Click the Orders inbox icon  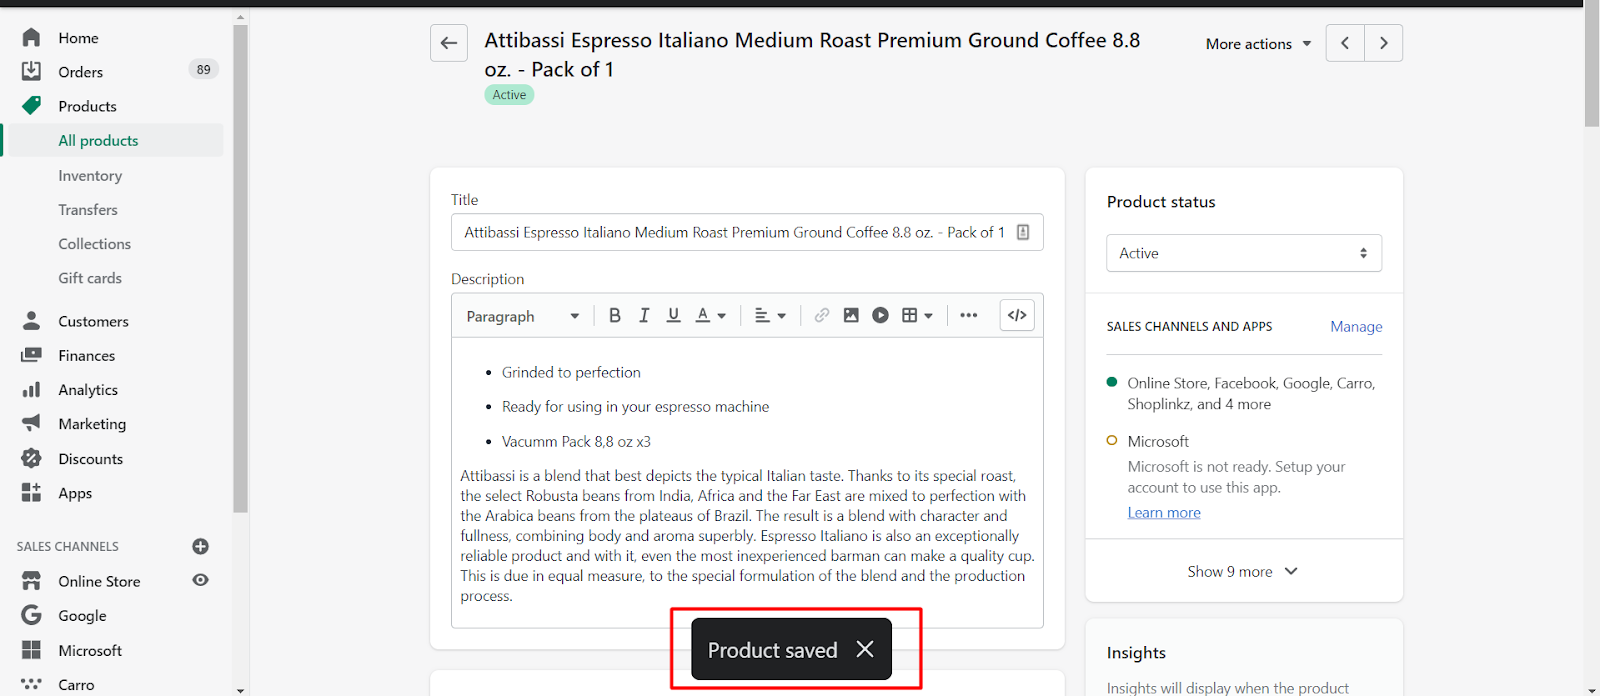(x=31, y=71)
